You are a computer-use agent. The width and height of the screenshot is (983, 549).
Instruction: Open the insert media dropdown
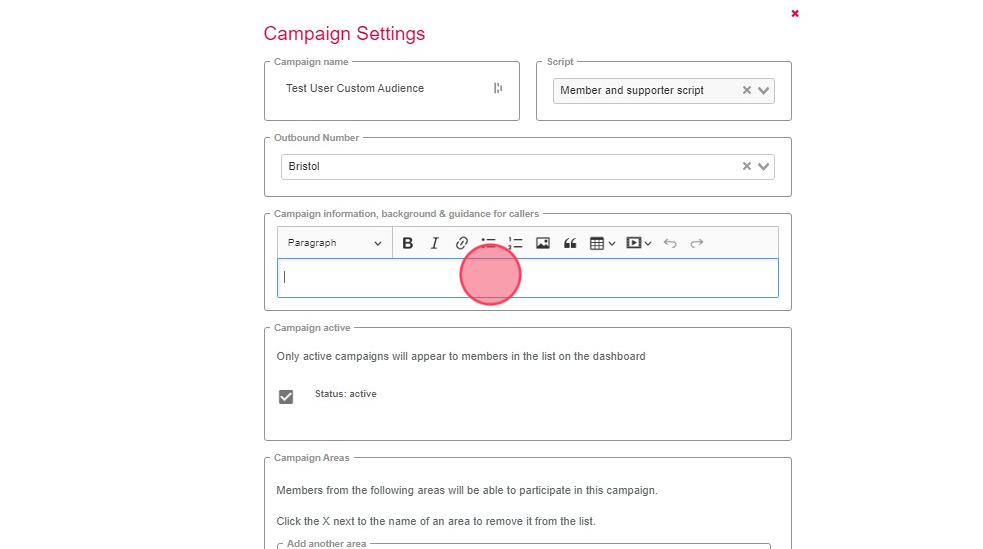[x=638, y=243]
